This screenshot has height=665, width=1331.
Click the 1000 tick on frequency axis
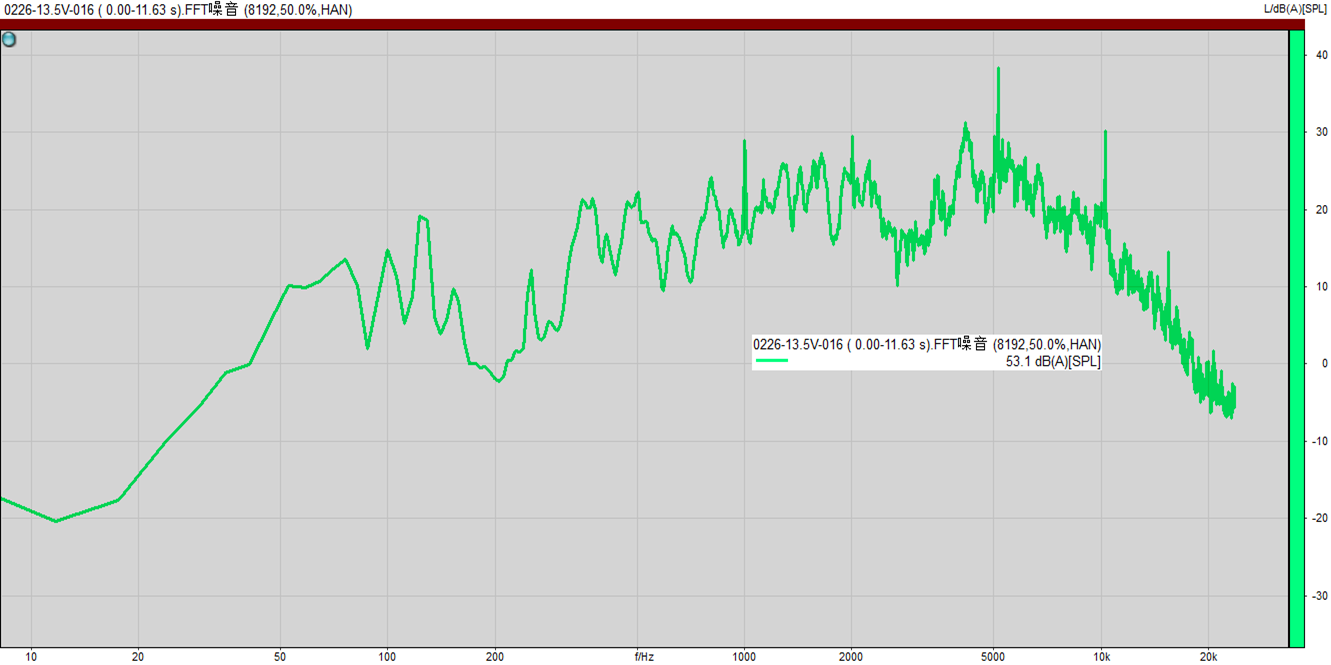pos(744,657)
